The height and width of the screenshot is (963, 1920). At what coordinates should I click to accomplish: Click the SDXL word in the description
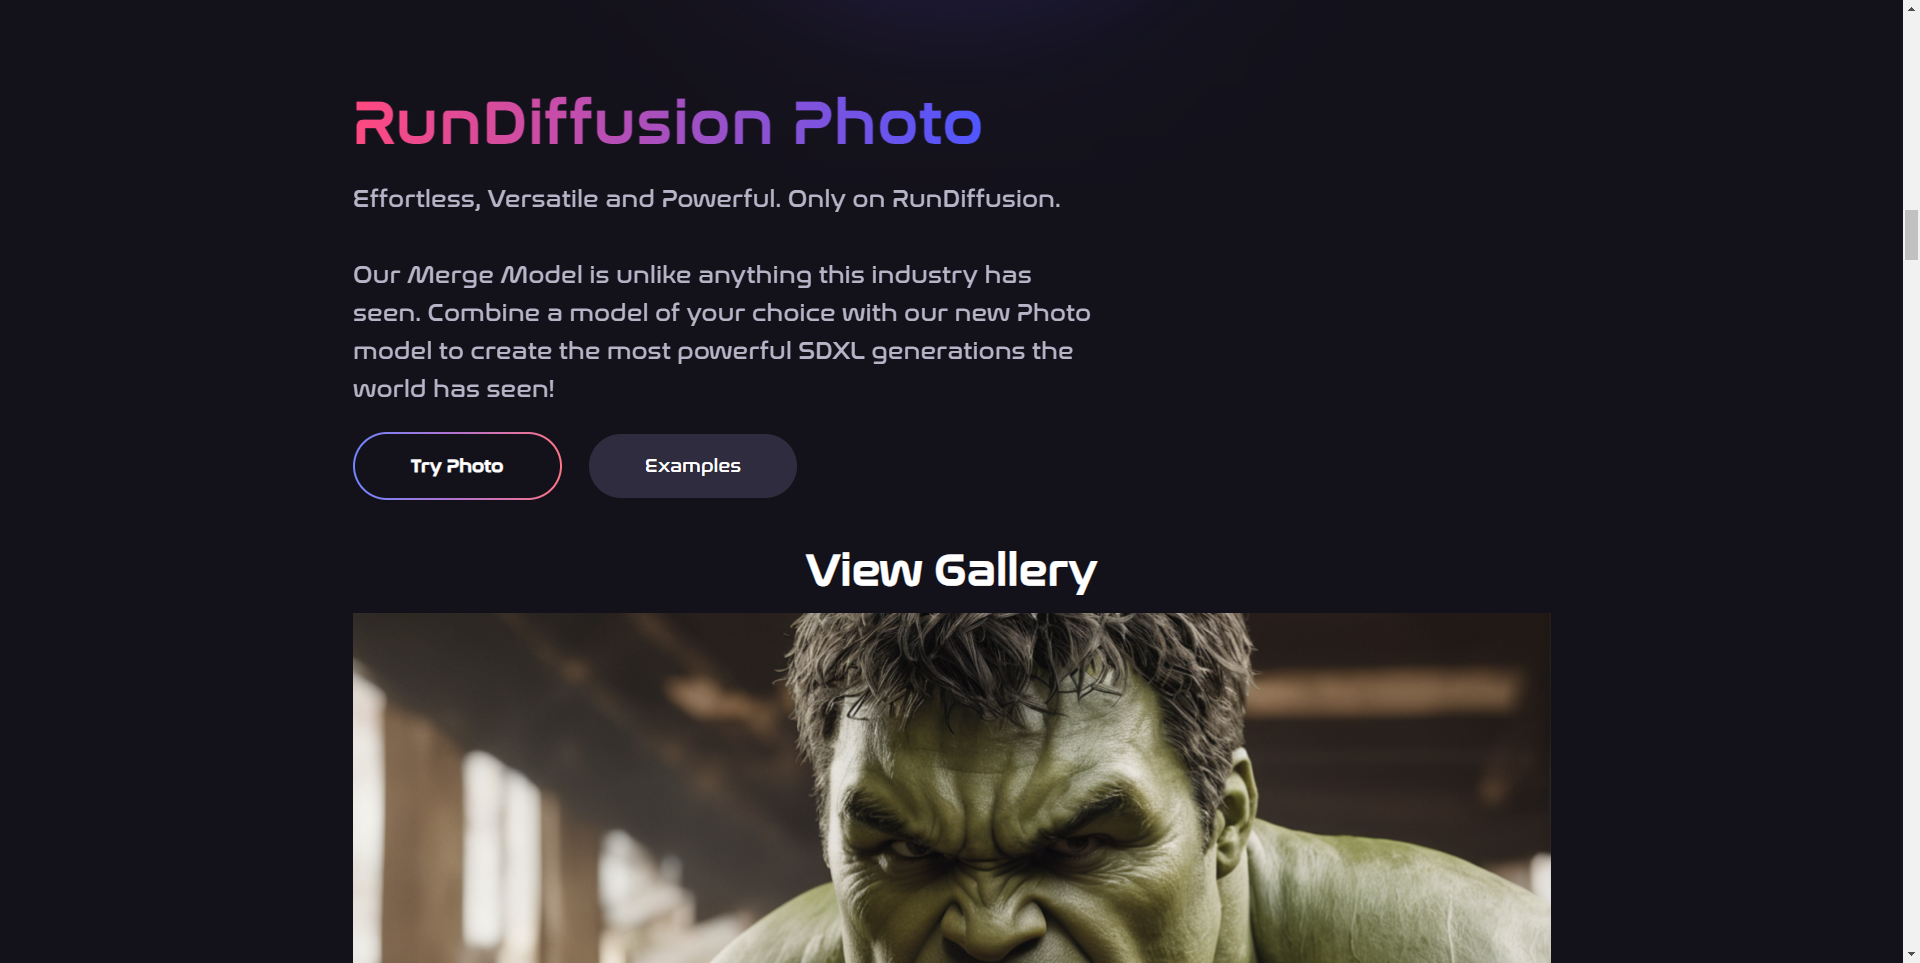point(831,351)
